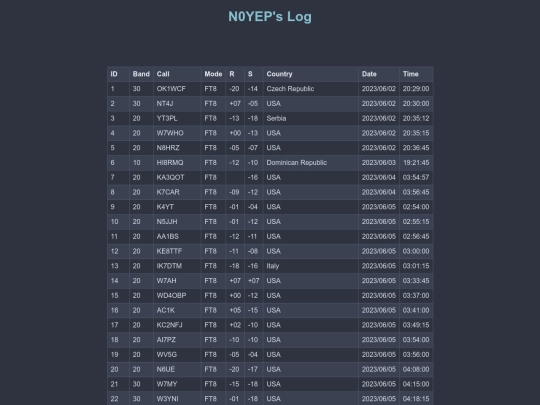
Task: Click the R value -20 in the N6UE row
Action: [x=234, y=370]
